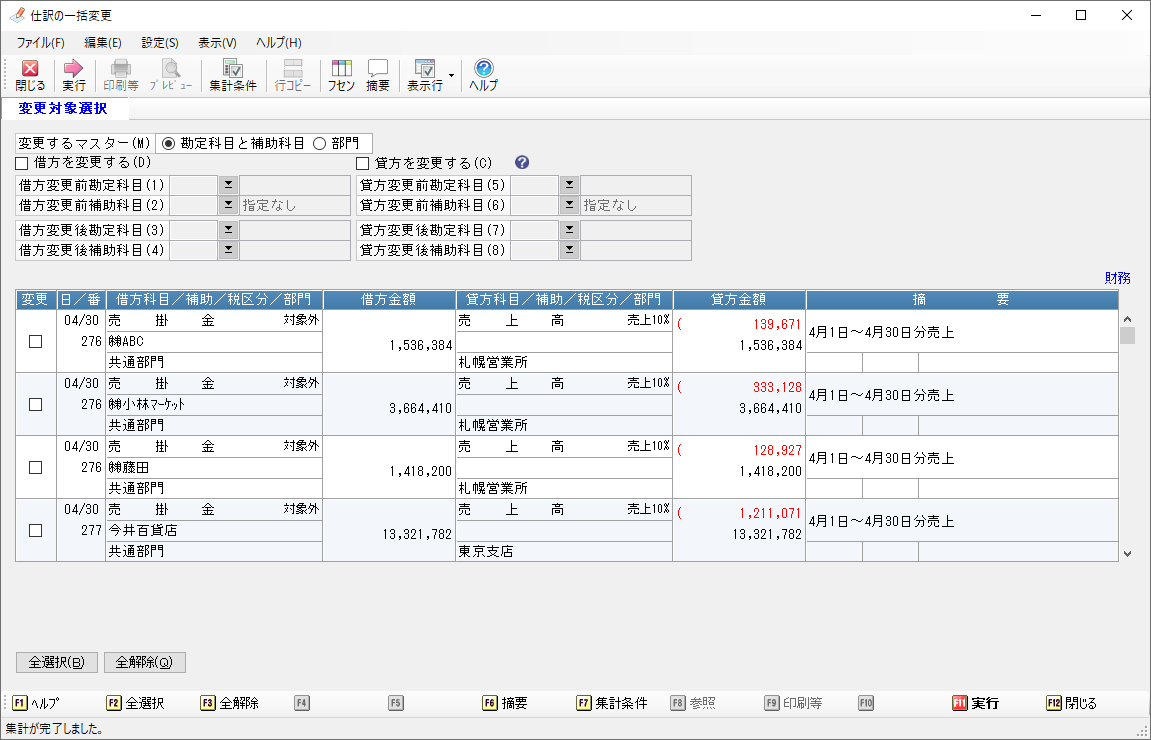Image resolution: width=1151 pixels, height=740 pixels.
Task: Open 借方変更後補助科目(4) dropdown arrow
Action: click(228, 250)
